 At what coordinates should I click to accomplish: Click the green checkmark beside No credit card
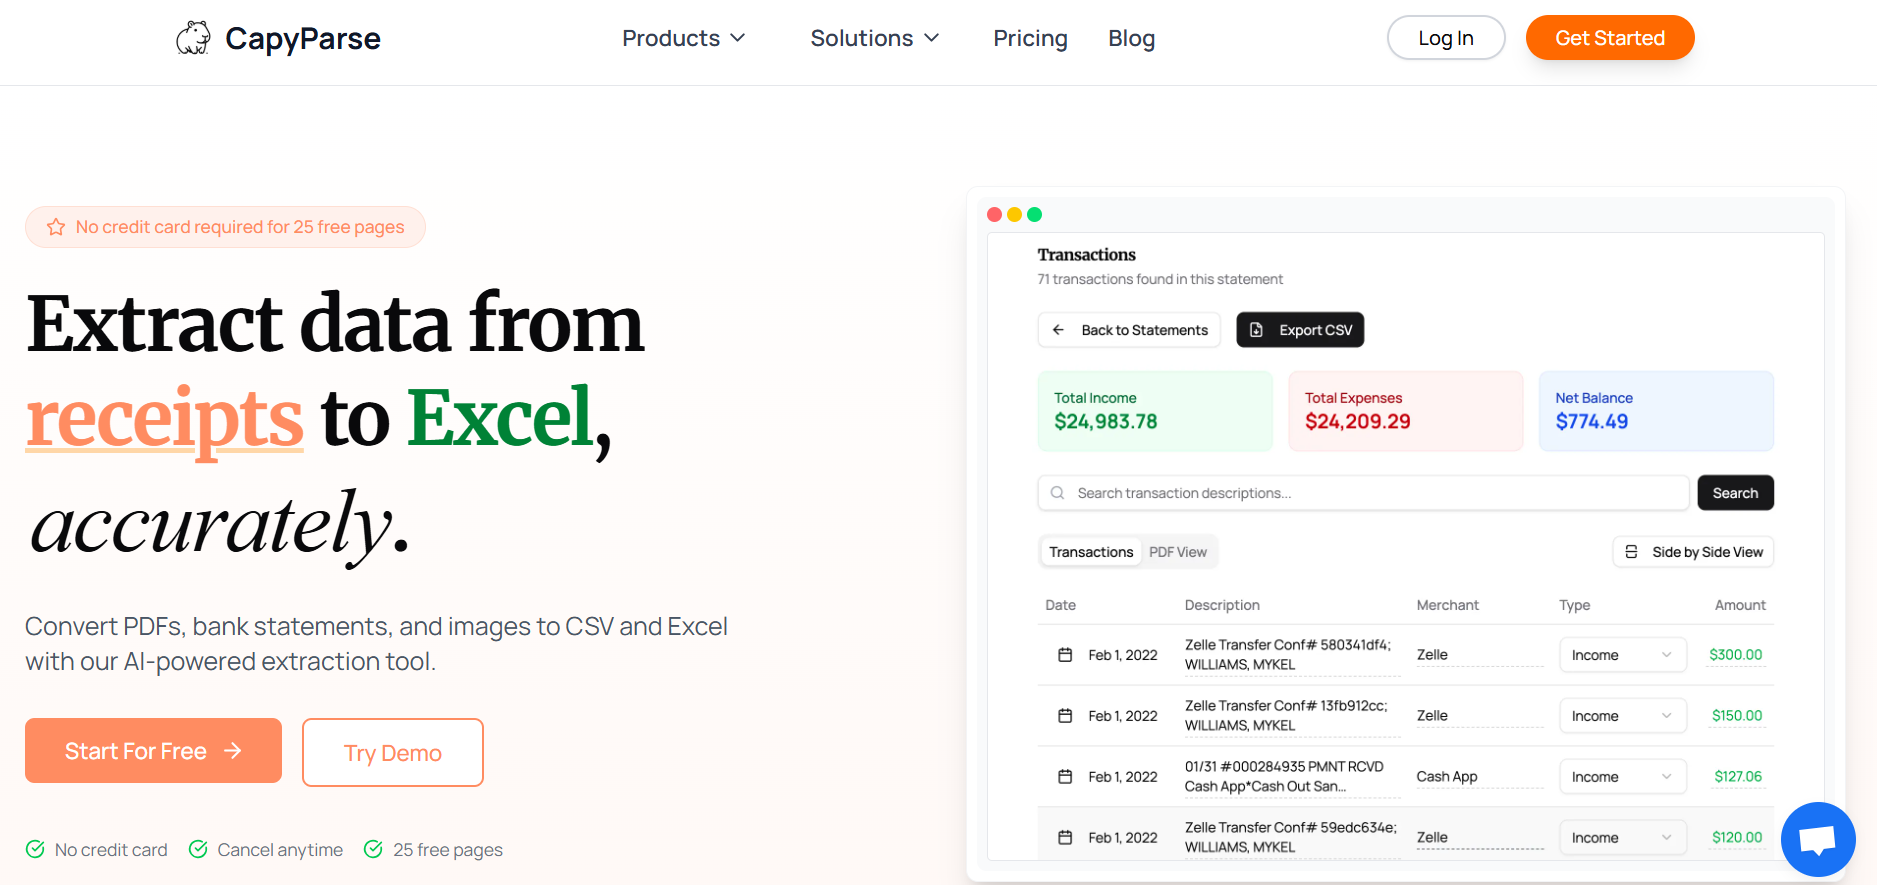tap(35, 849)
